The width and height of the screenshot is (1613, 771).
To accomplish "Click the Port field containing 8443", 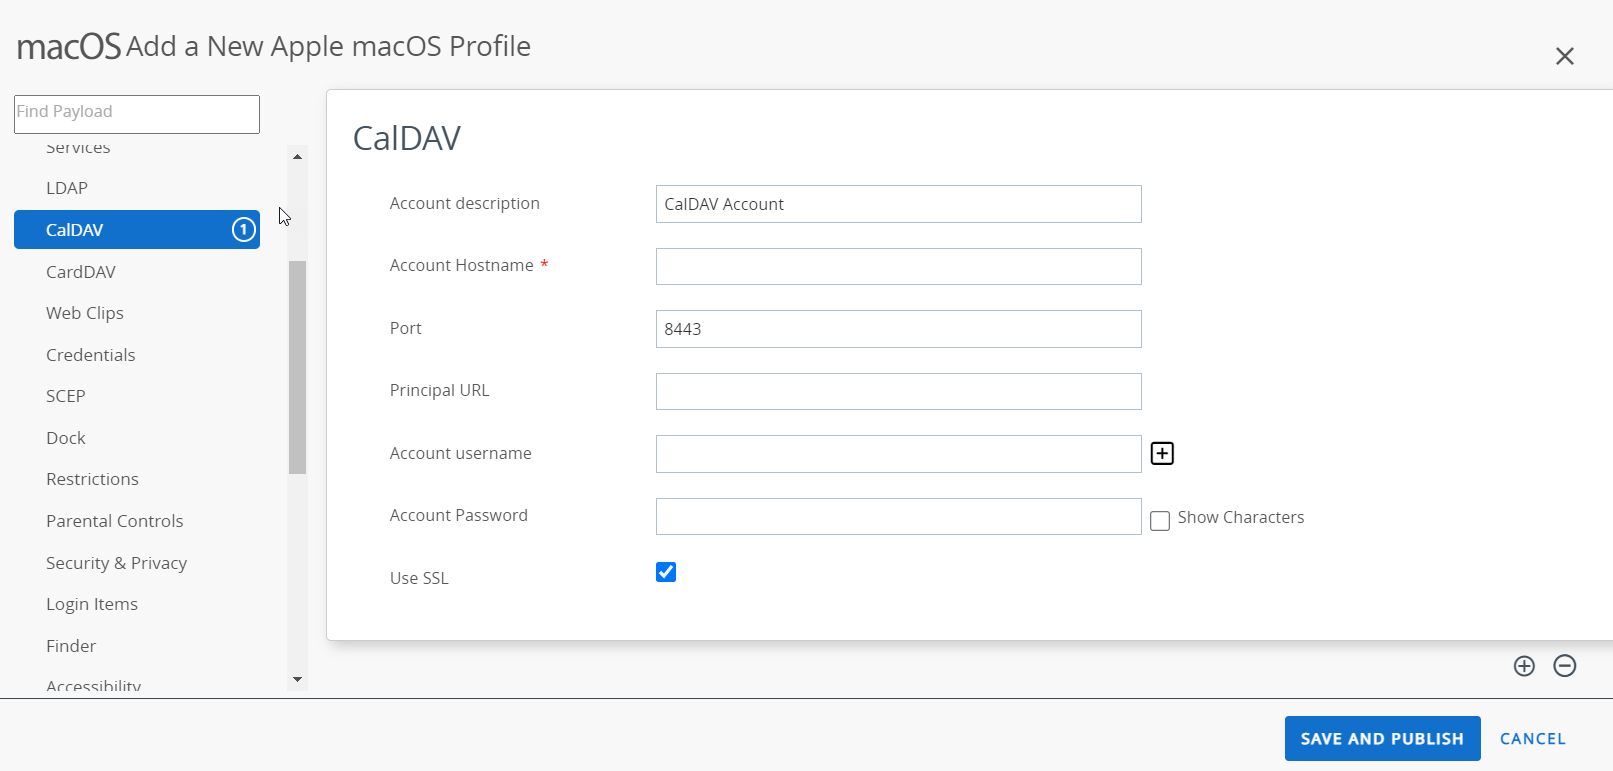I will pos(898,329).
